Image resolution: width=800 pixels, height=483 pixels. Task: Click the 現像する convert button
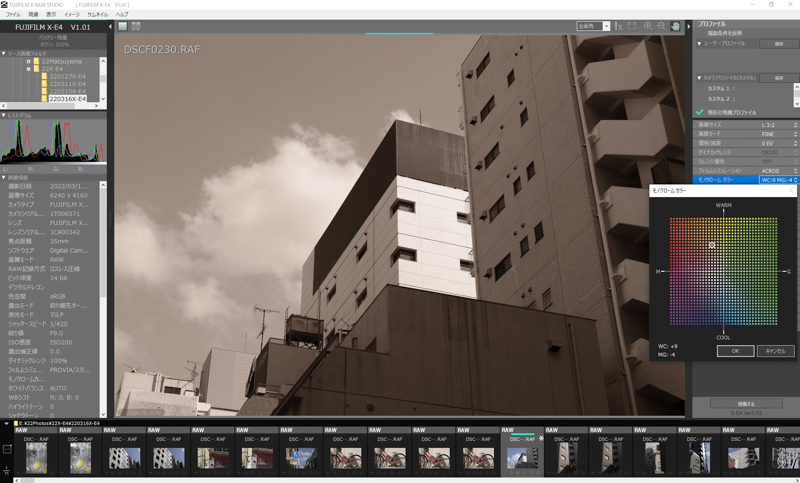[746, 403]
